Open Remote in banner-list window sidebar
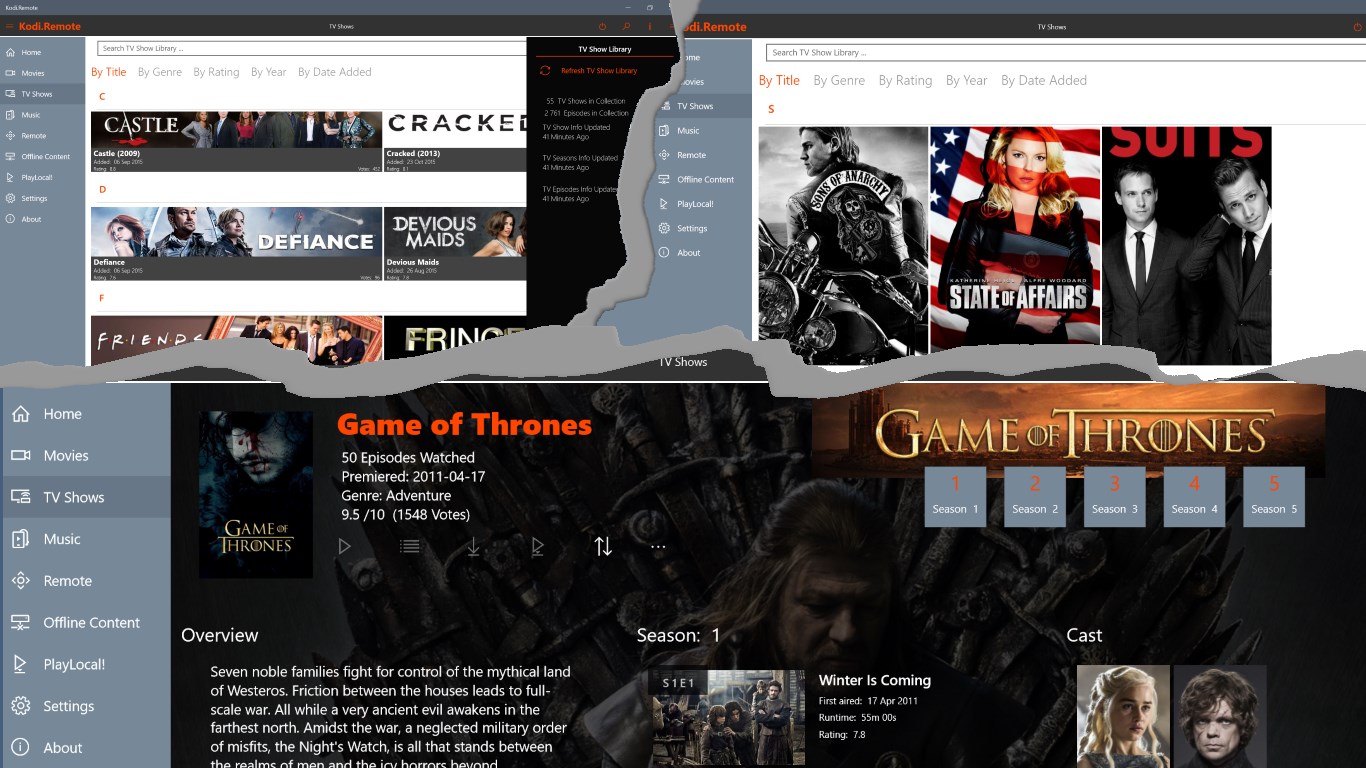Screen dimensions: 1366x768 (43, 136)
